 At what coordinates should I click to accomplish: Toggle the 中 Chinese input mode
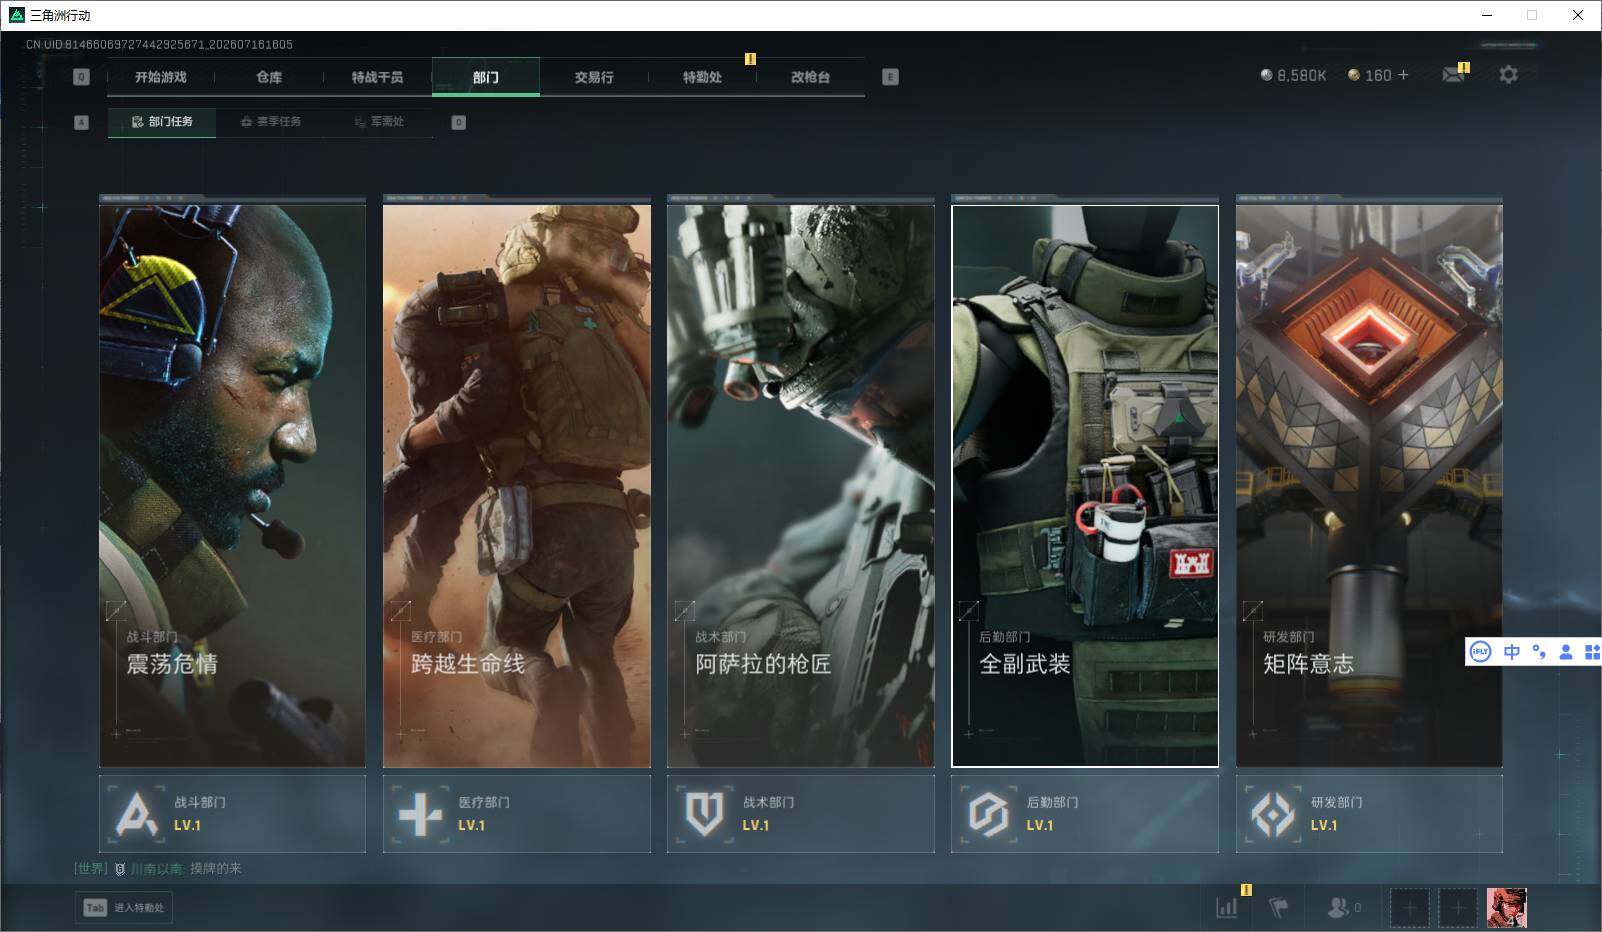point(1512,652)
